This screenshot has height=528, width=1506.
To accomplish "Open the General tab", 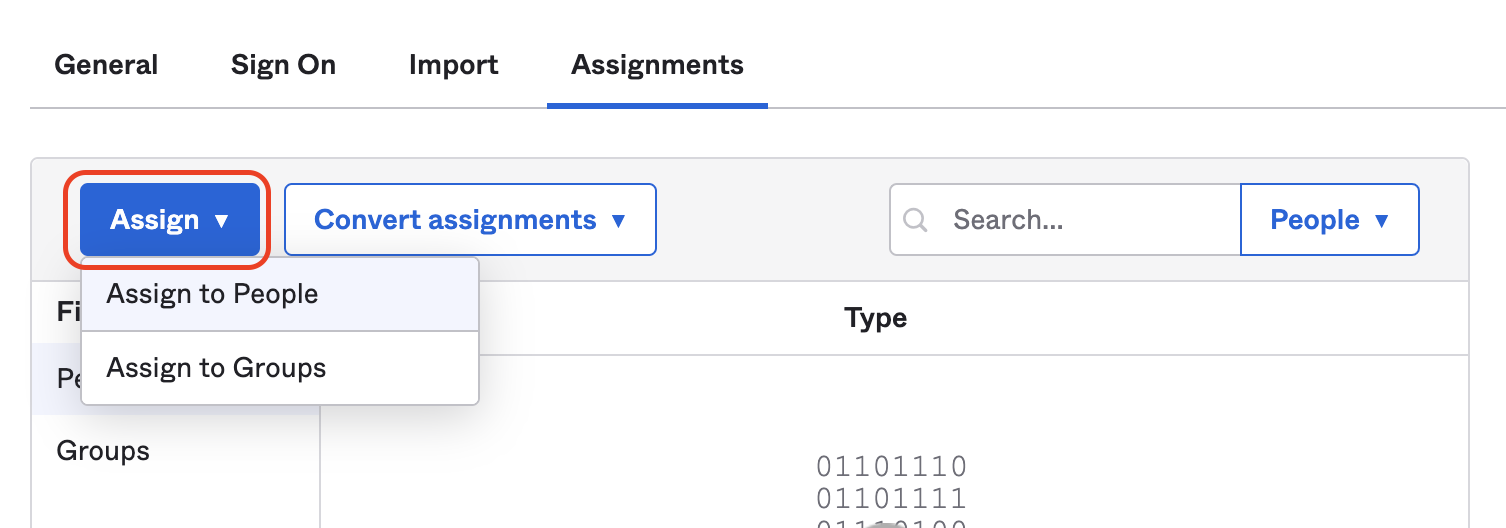I will click(106, 66).
